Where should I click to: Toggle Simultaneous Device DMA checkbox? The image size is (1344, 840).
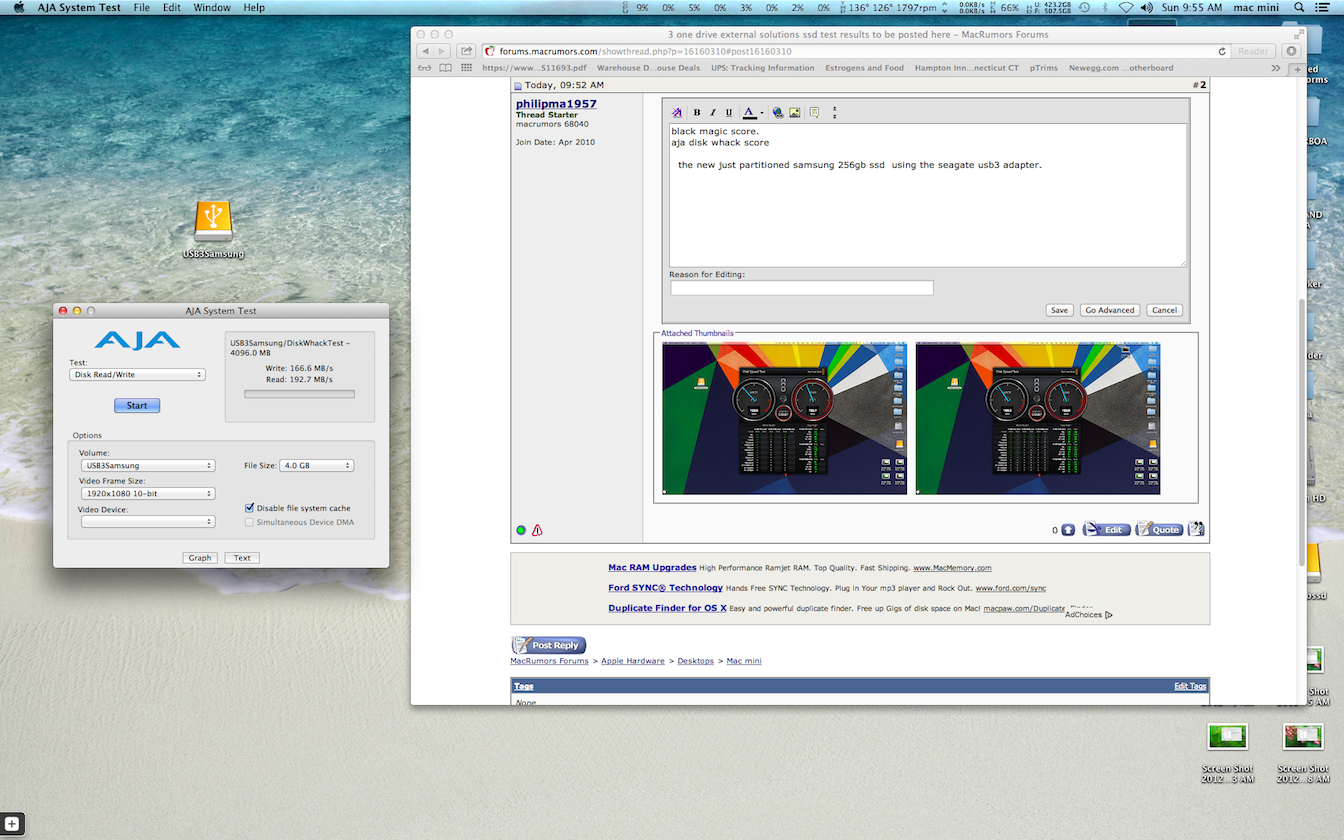pos(249,522)
